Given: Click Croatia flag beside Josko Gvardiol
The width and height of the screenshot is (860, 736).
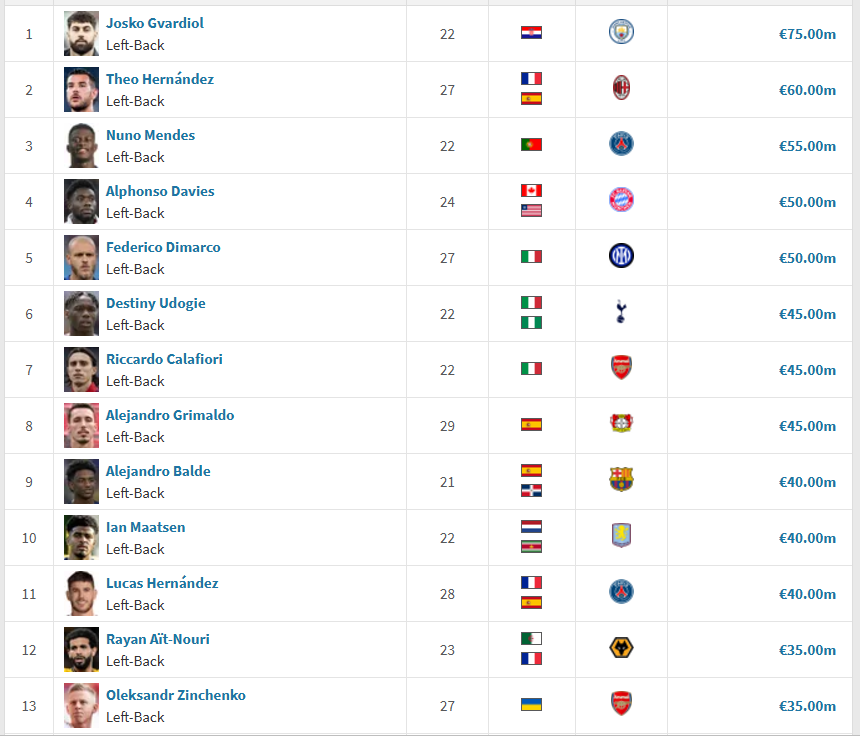Looking at the screenshot, I should (531, 32).
